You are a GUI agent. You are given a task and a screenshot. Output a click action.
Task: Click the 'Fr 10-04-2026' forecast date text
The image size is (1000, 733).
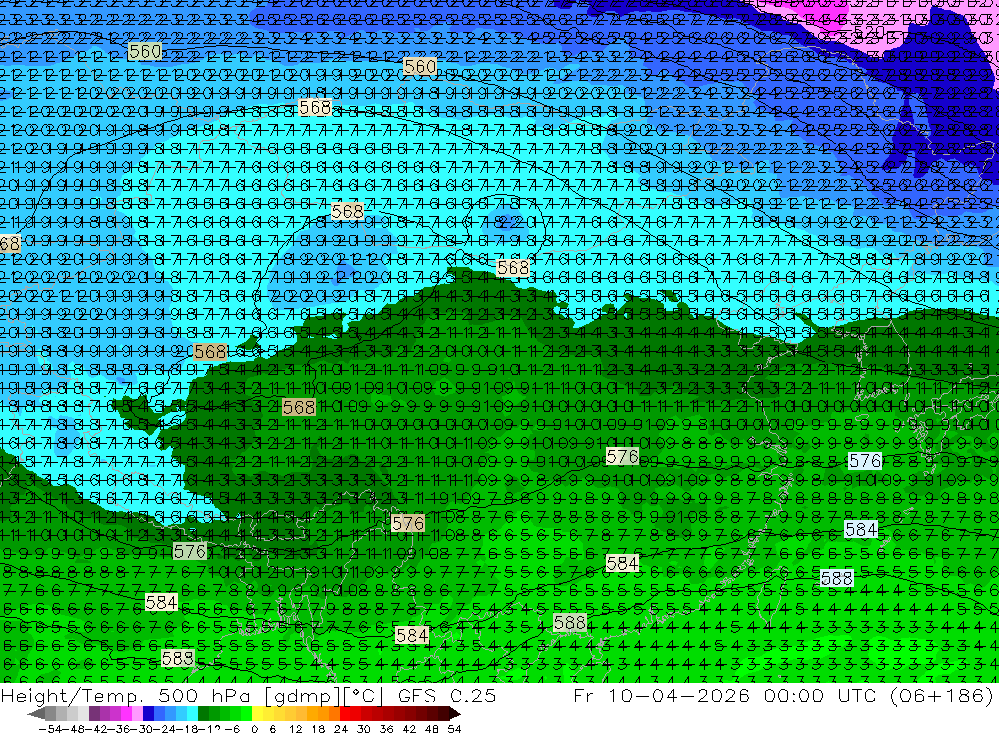click(x=661, y=696)
